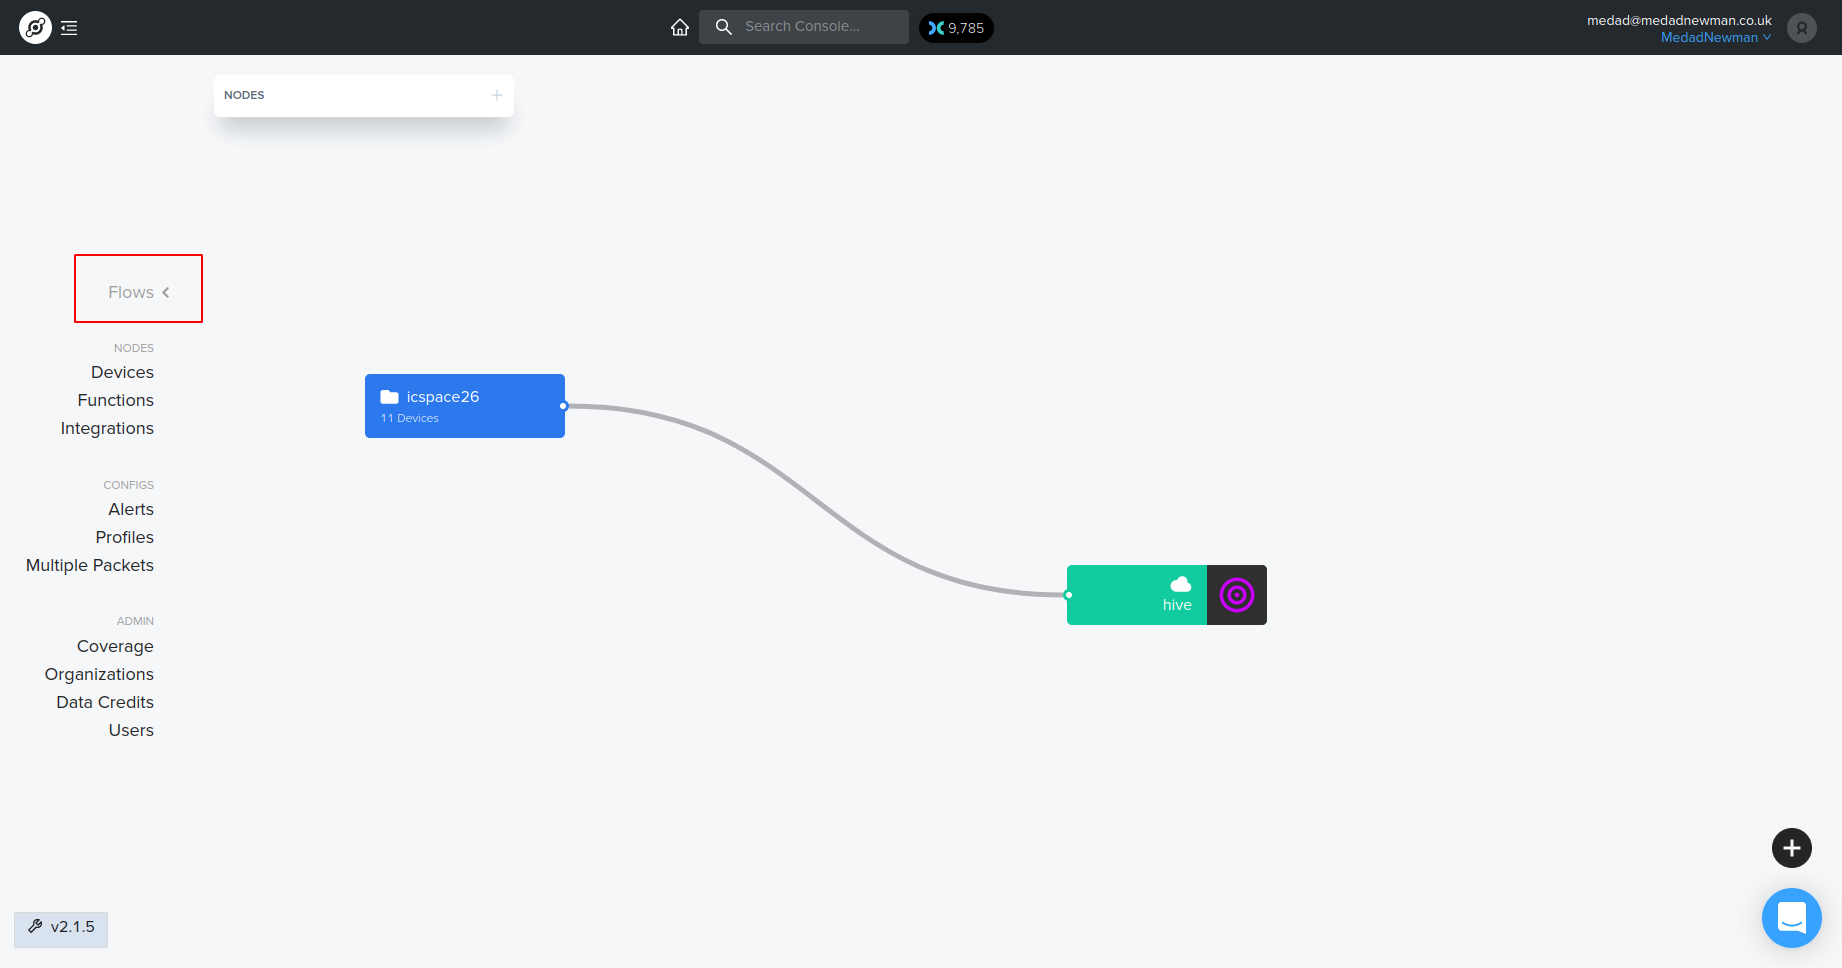Click the search magnifier icon
Image resolution: width=1842 pixels, height=968 pixels.
[724, 27]
